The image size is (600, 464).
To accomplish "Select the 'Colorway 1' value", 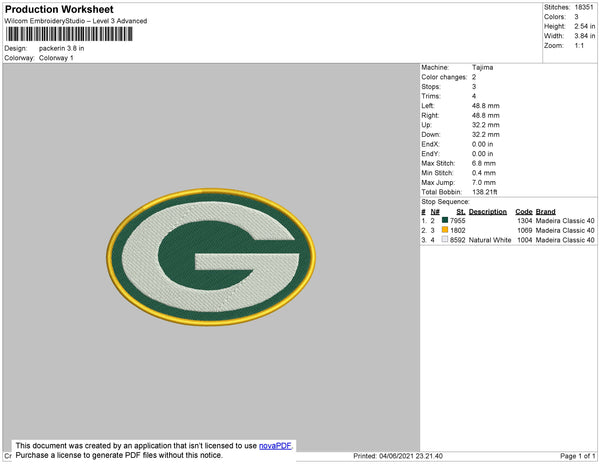I will pyautogui.click(x=56, y=58).
